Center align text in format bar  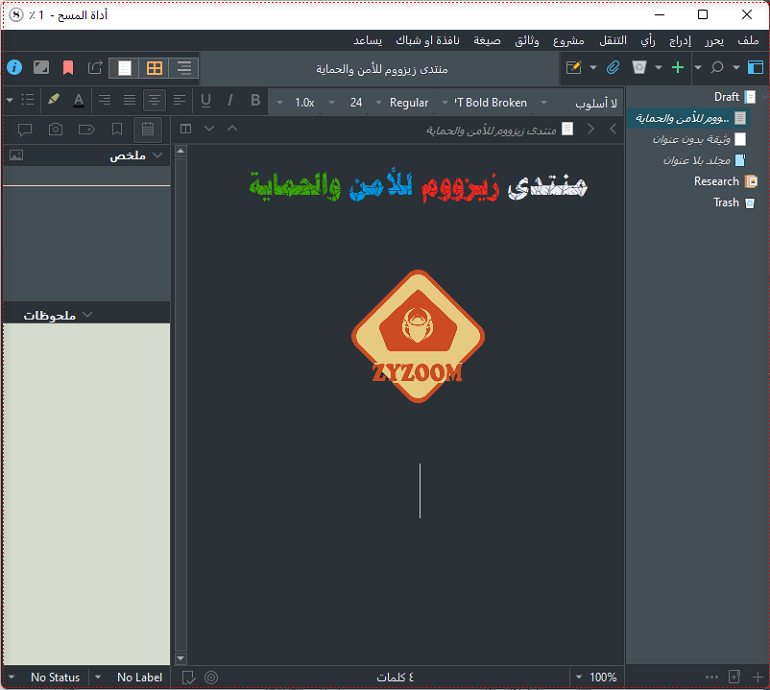tap(154, 100)
